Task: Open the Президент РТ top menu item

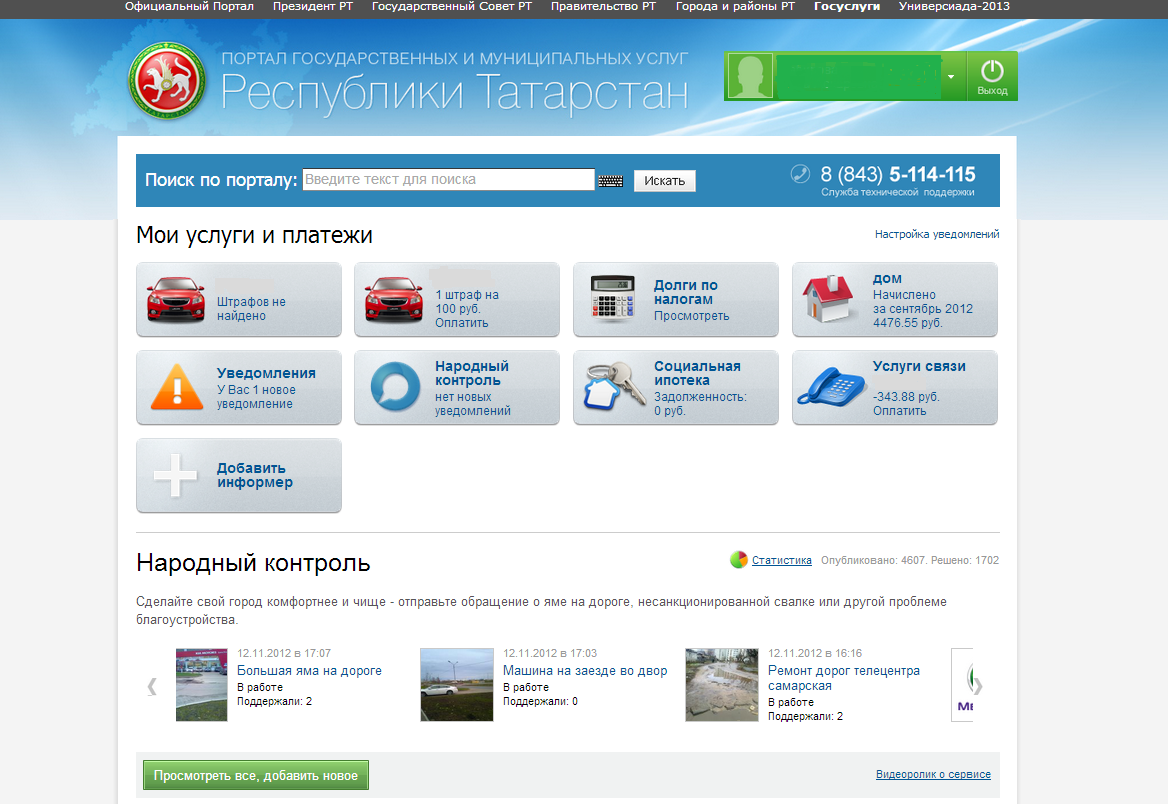Action: pos(312,6)
